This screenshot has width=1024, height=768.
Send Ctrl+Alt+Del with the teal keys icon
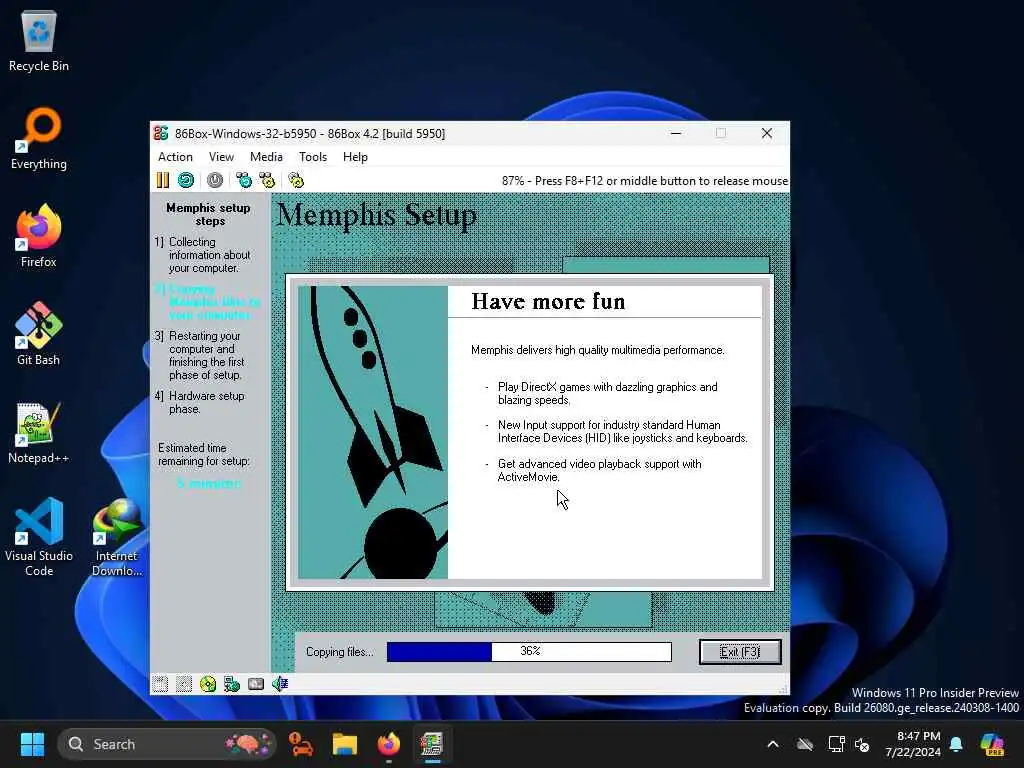pyautogui.click(x=244, y=180)
